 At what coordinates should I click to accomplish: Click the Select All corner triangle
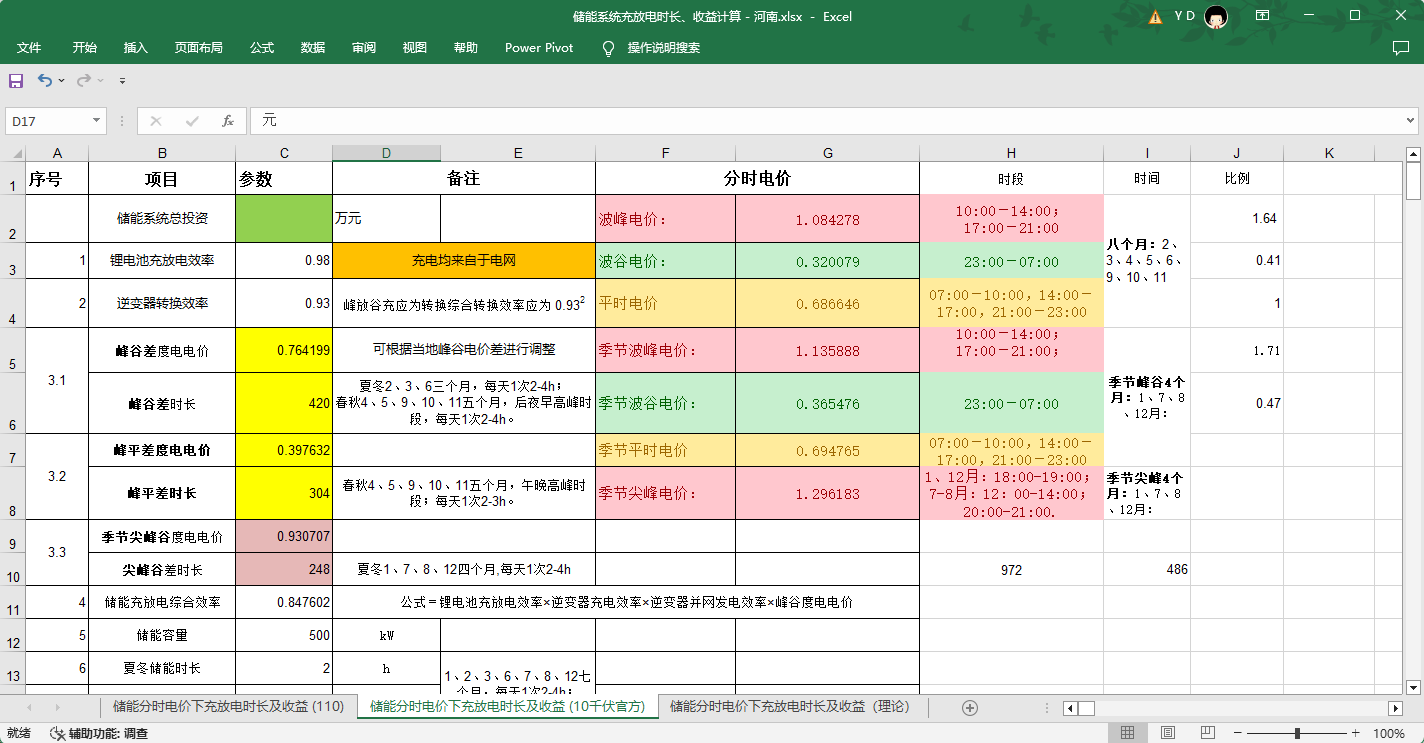13,153
